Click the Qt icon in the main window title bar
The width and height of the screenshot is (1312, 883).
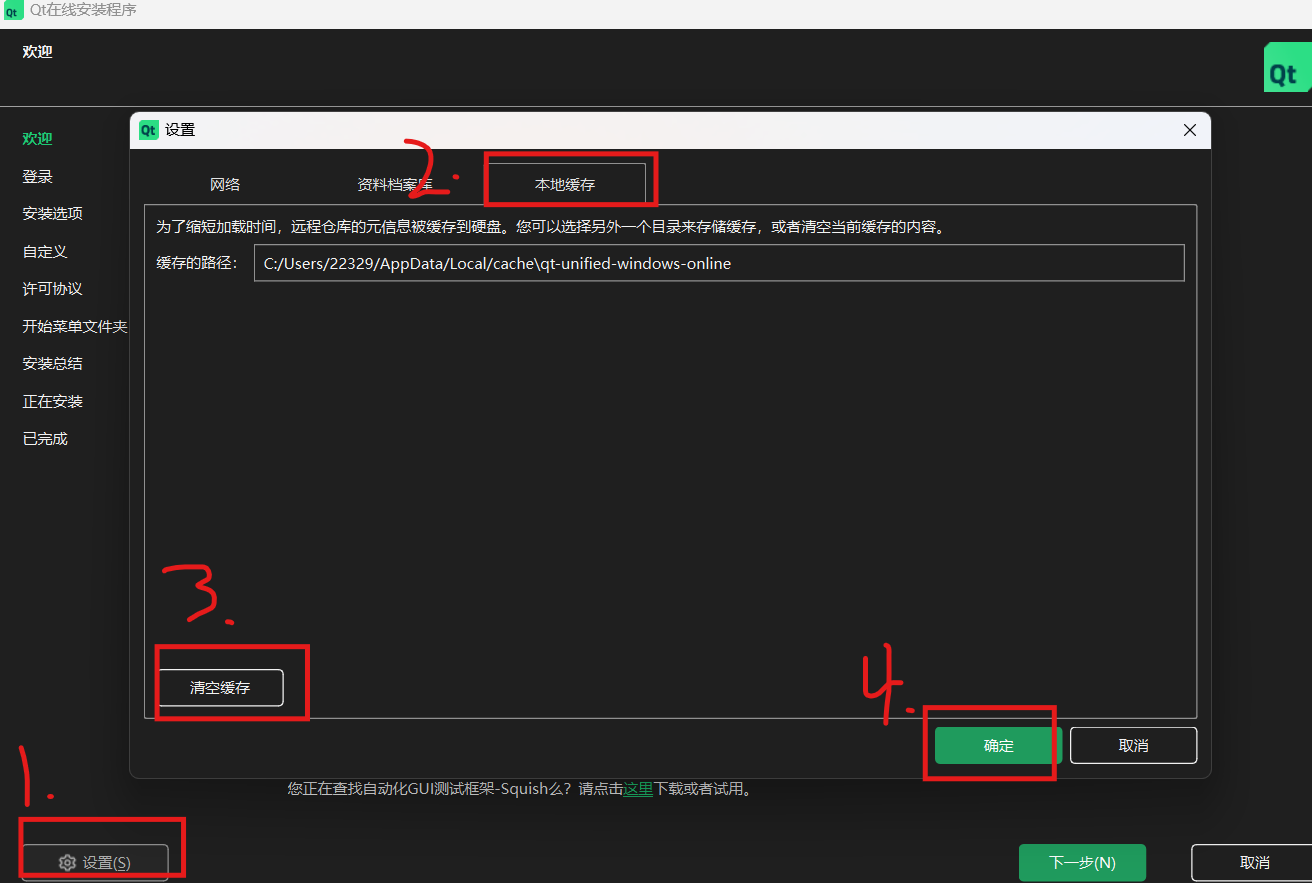[x=14, y=10]
